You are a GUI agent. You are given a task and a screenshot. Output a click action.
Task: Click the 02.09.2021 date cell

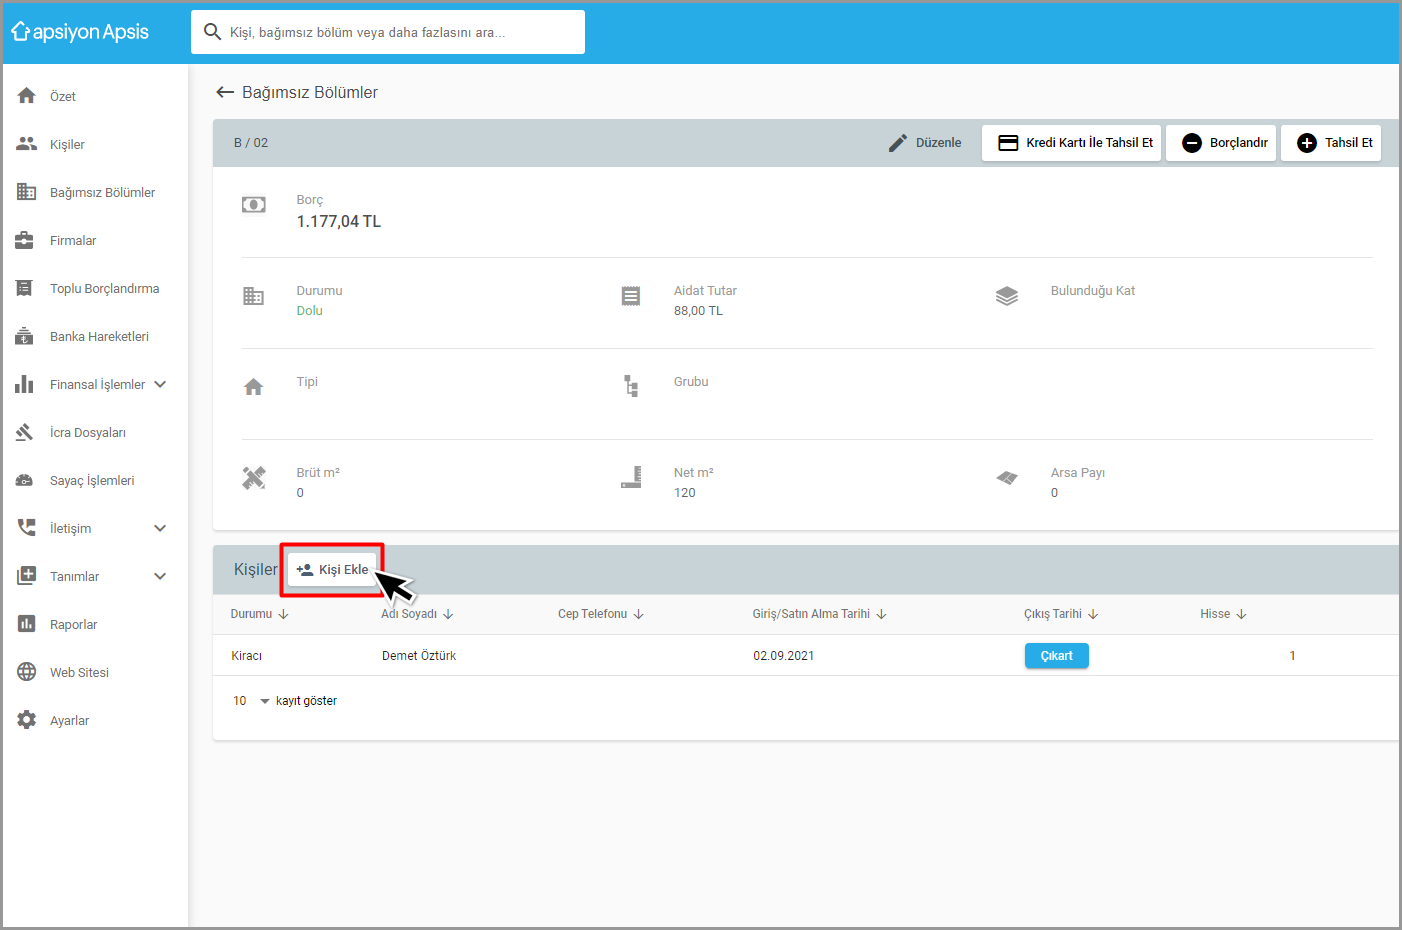point(784,656)
